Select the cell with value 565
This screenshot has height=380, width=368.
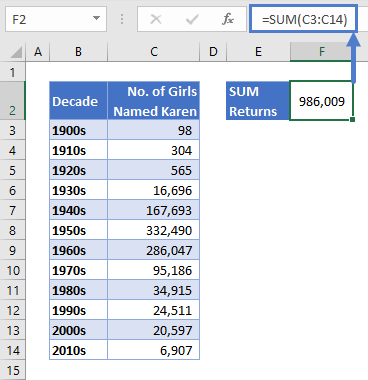pos(154,170)
